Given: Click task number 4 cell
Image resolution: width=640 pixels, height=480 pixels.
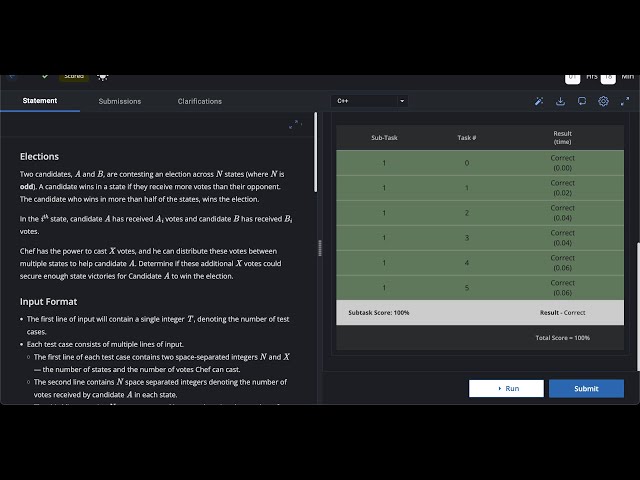Looking at the screenshot, I should coord(467,263).
